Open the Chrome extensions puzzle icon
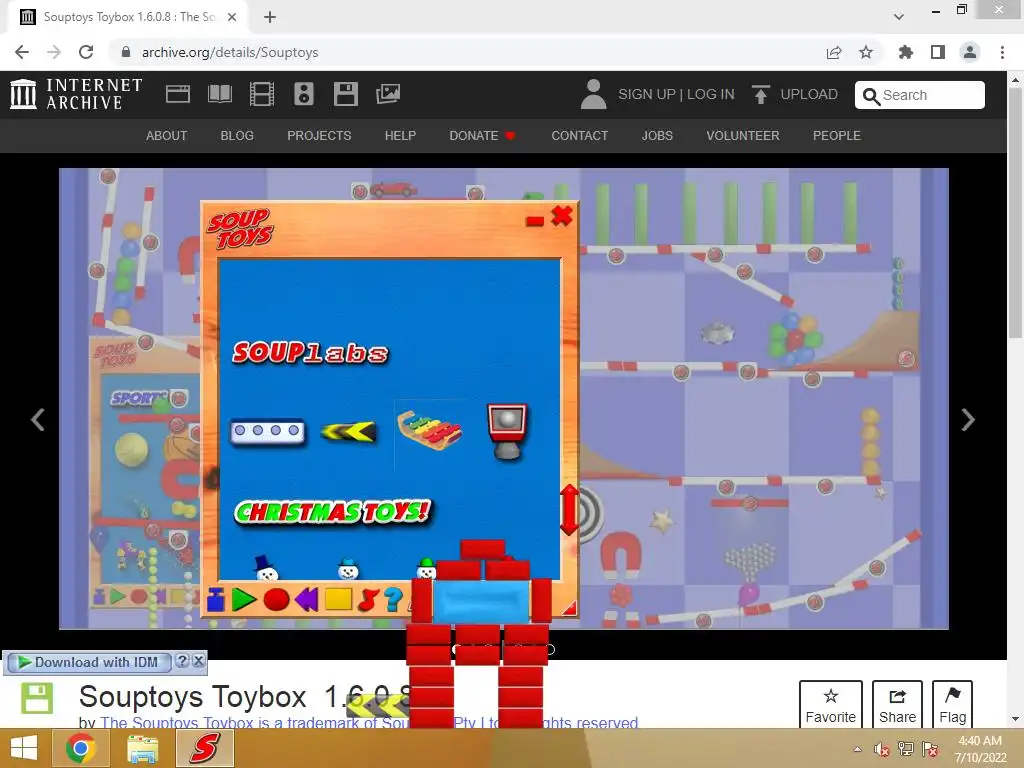The width and height of the screenshot is (1024, 768). pyautogui.click(x=905, y=52)
